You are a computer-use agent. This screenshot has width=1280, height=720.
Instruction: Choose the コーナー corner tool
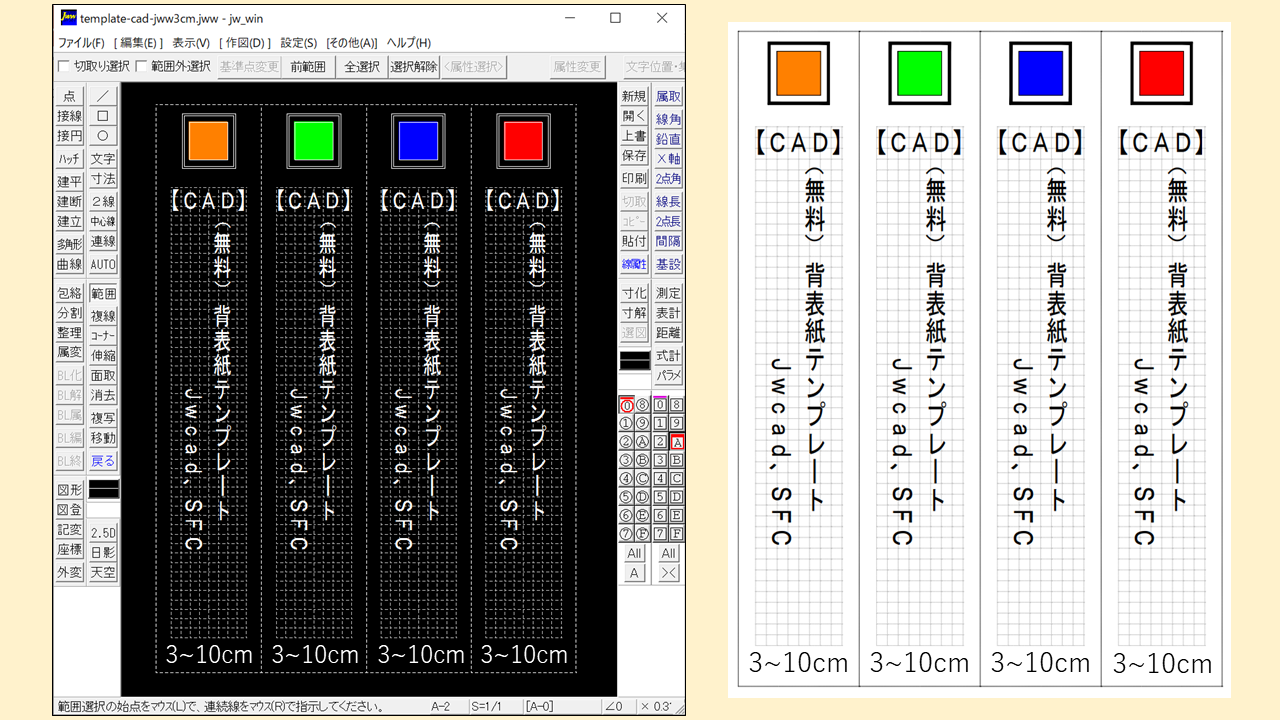[x=103, y=335]
